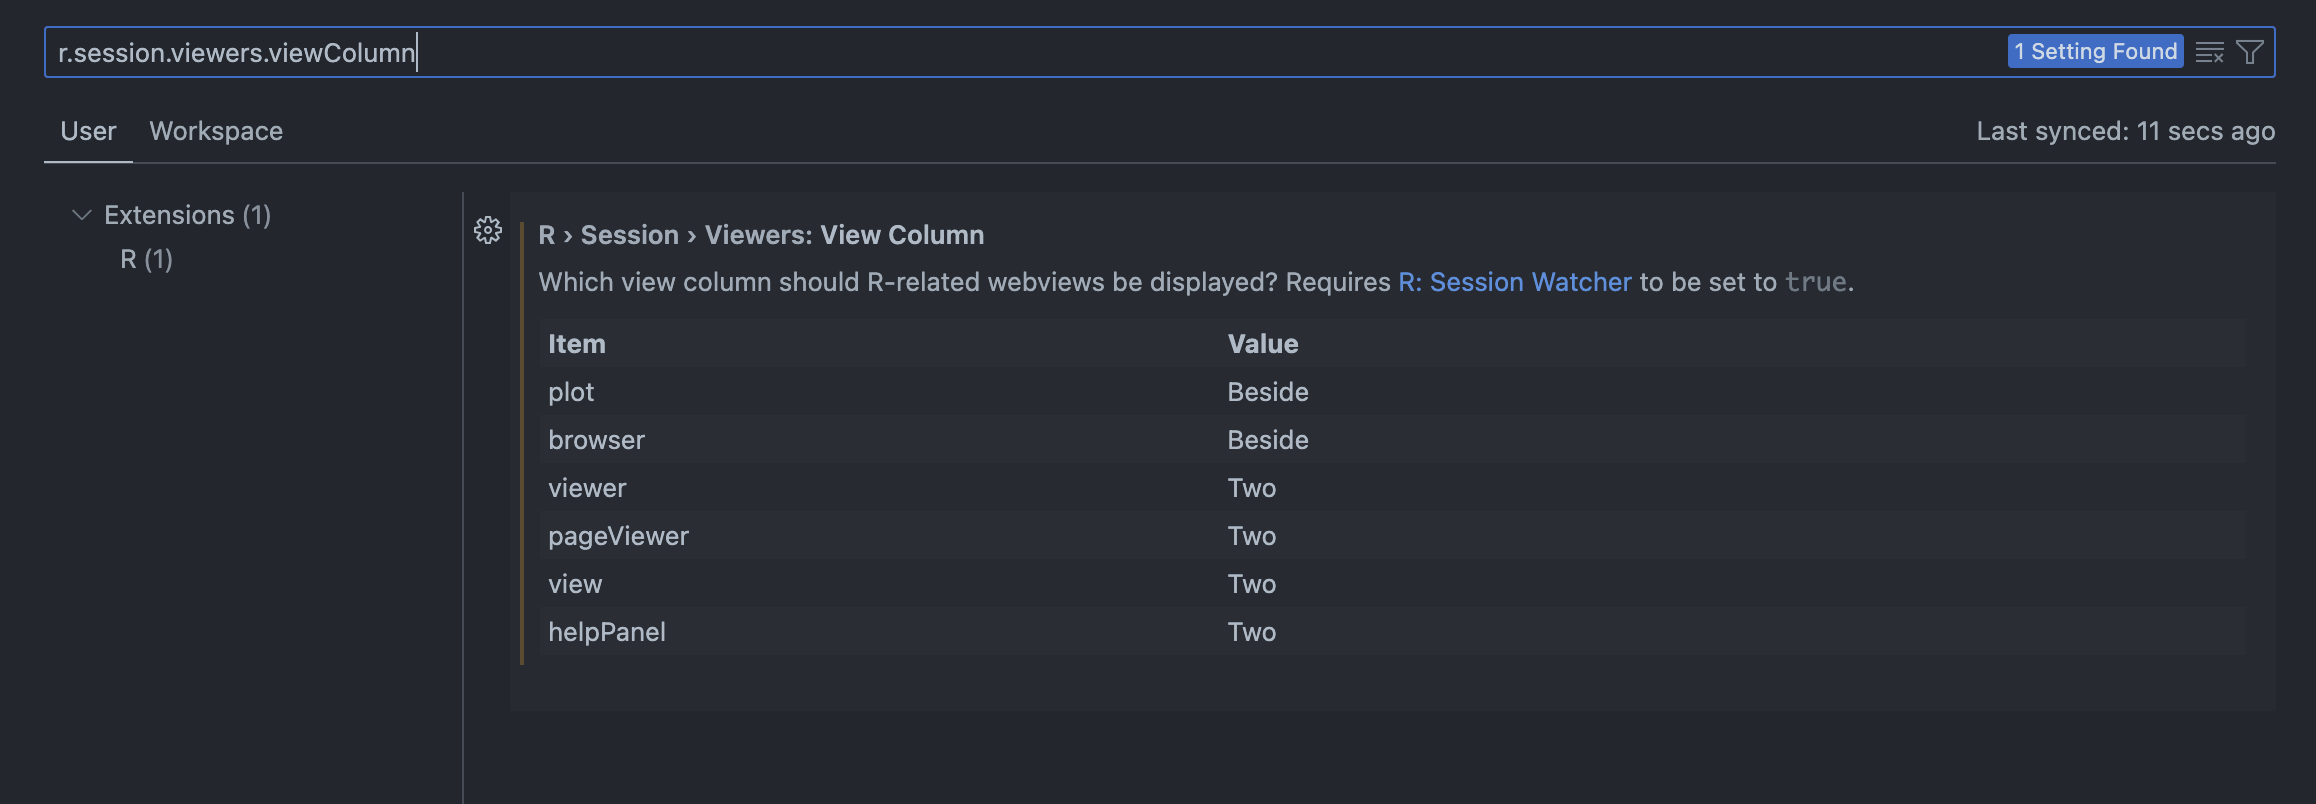Select the view item row
The height and width of the screenshot is (804, 2316).
coord(1392,584)
